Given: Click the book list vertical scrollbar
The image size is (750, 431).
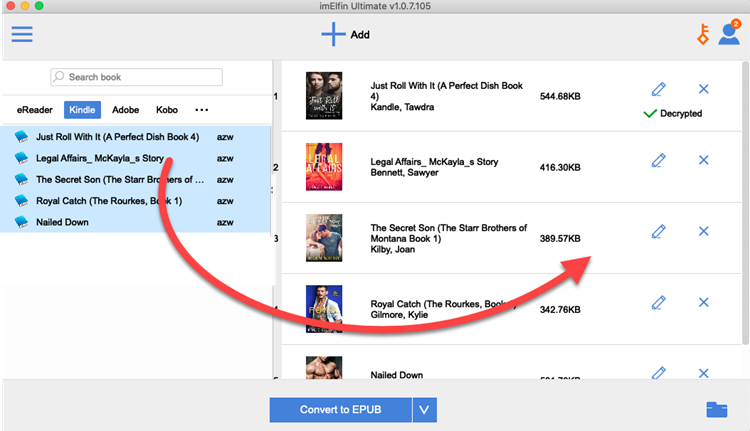Looking at the screenshot, I should point(745,203).
